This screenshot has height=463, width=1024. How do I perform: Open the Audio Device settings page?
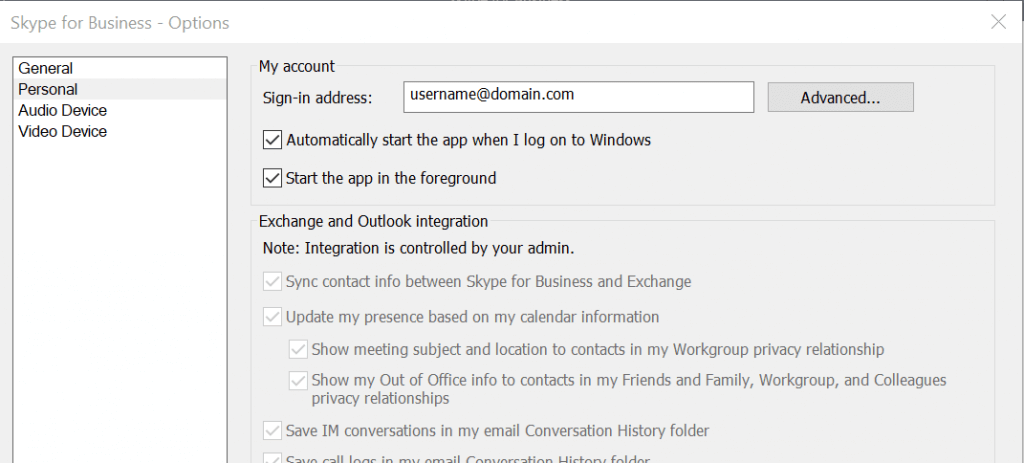click(x=62, y=110)
